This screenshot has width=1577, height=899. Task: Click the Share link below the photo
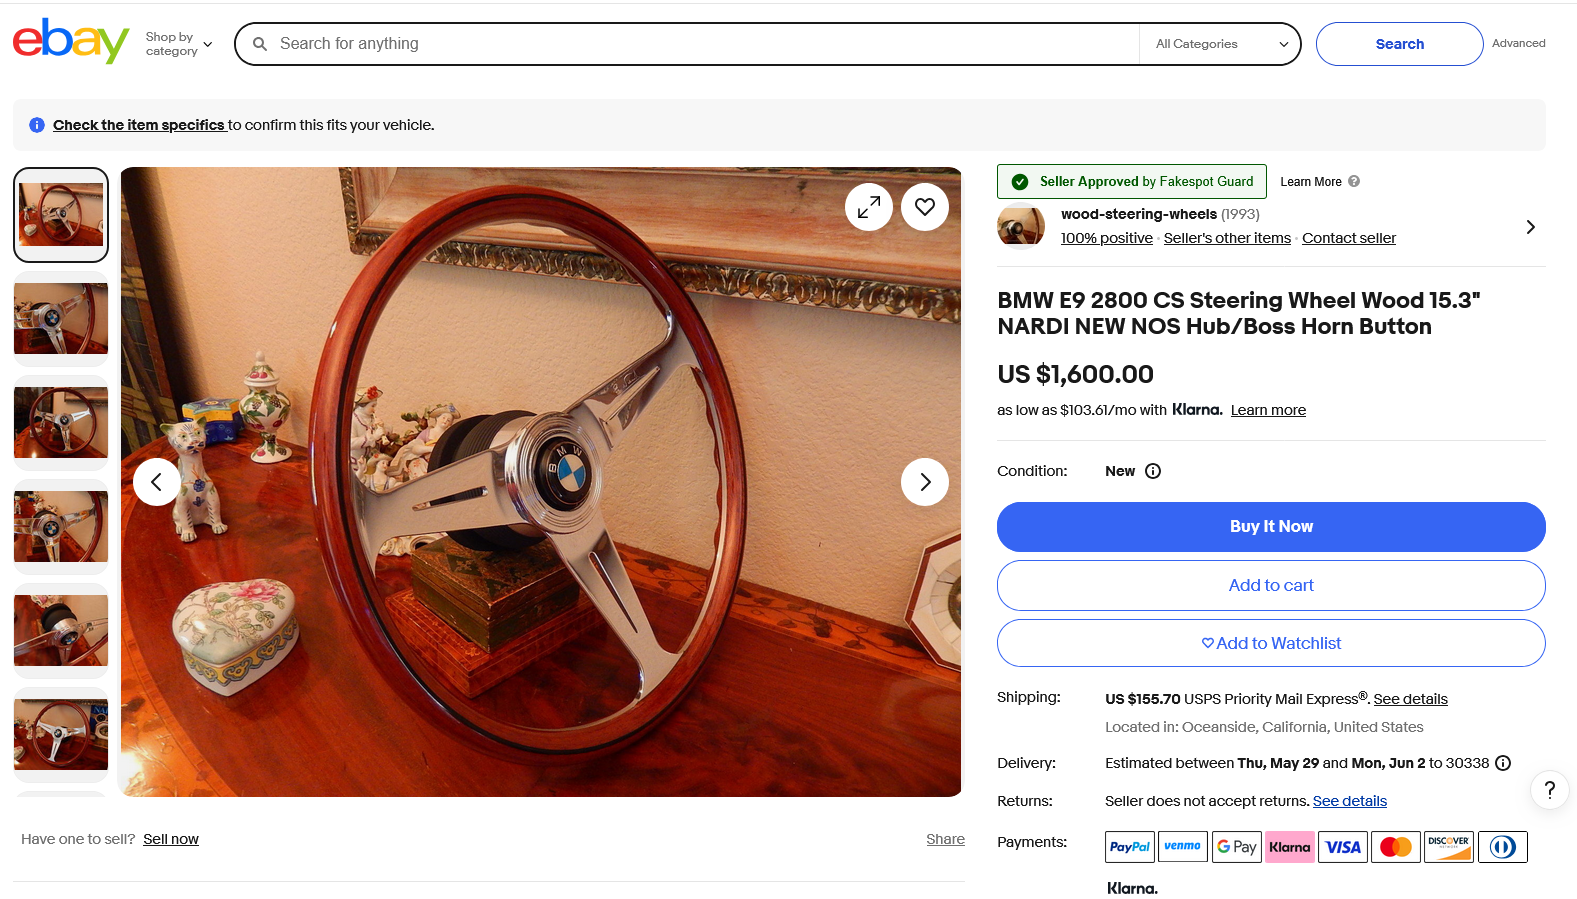pyautogui.click(x=945, y=839)
